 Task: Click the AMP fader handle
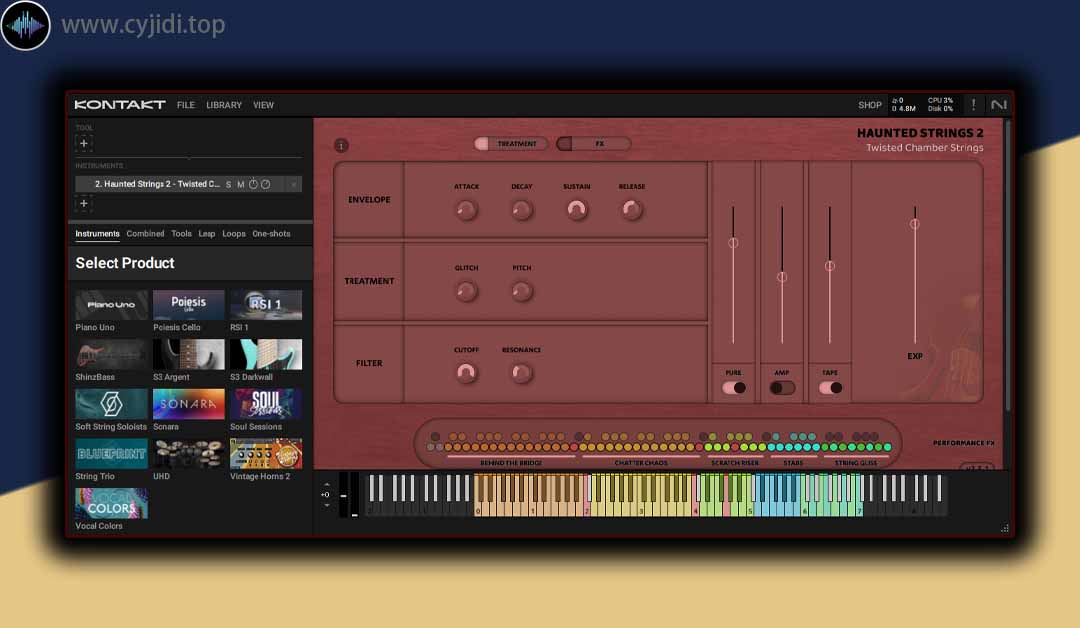pos(782,278)
